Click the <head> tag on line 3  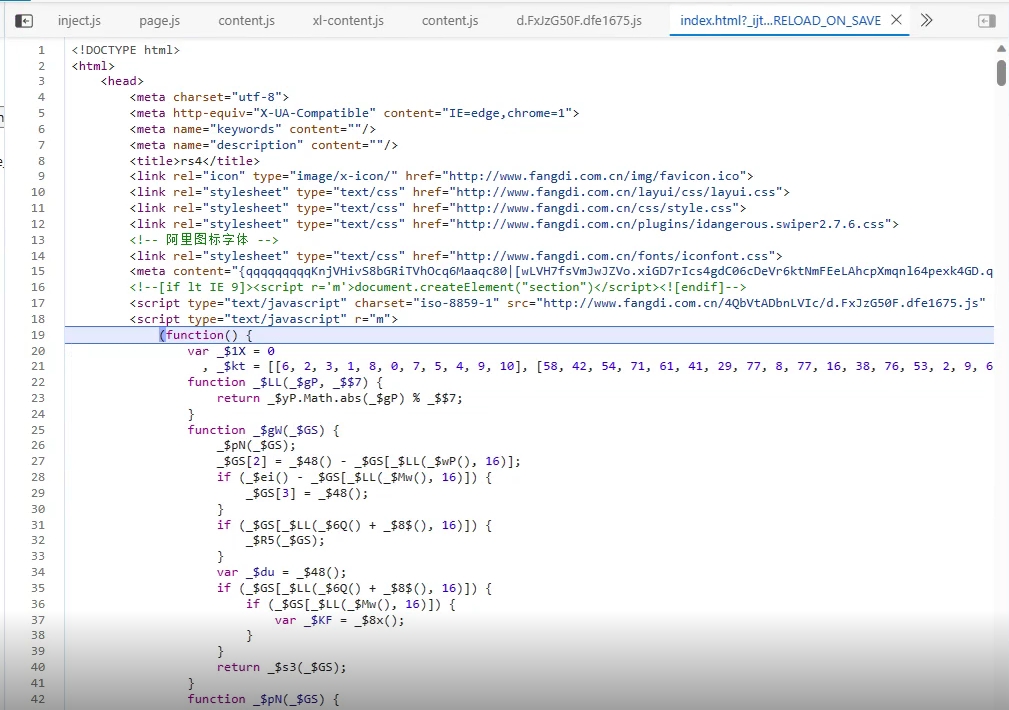[122, 81]
